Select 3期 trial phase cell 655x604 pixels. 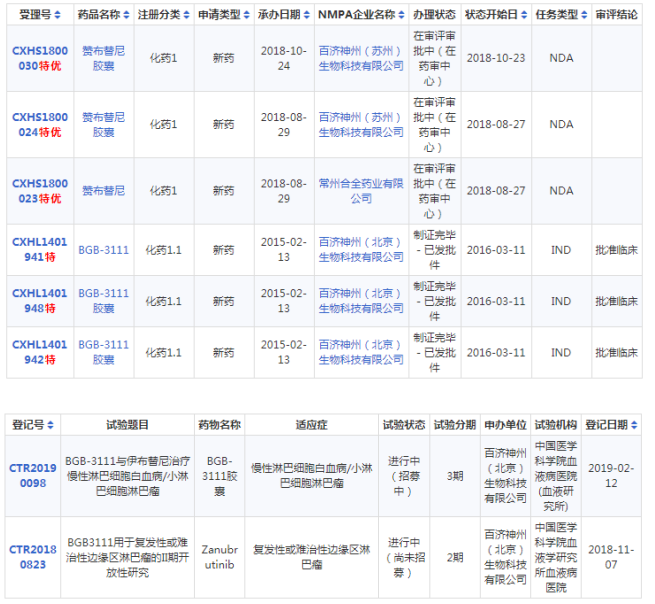454,476
